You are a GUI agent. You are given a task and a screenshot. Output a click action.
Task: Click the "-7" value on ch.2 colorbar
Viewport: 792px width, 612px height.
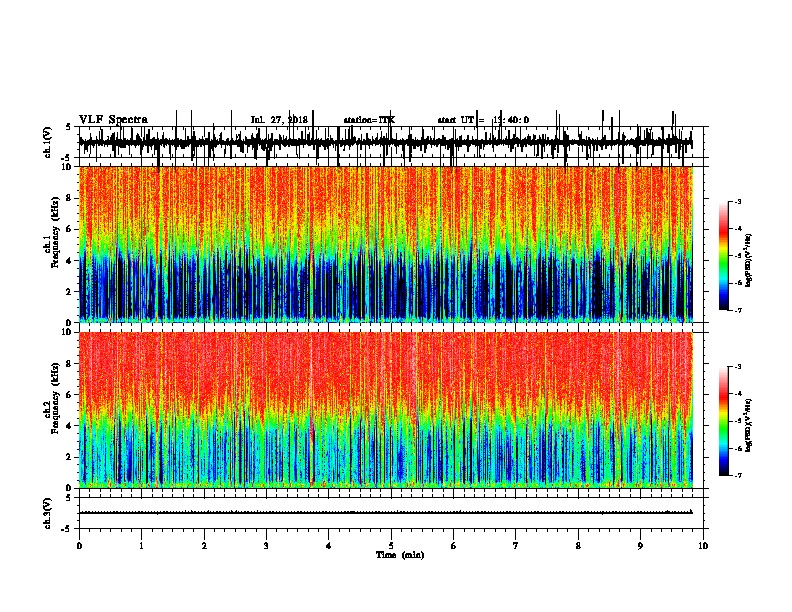pos(737,476)
